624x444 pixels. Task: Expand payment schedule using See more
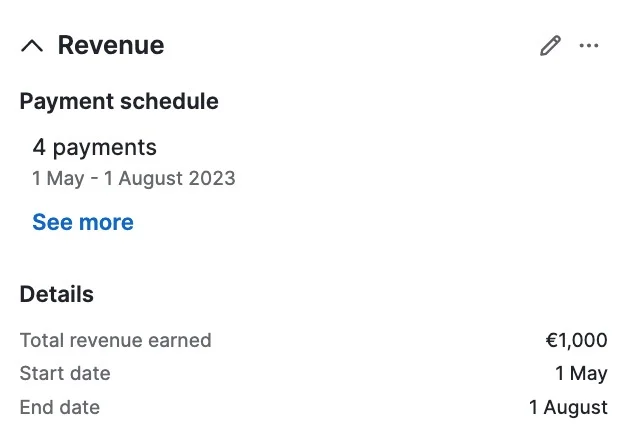click(83, 222)
